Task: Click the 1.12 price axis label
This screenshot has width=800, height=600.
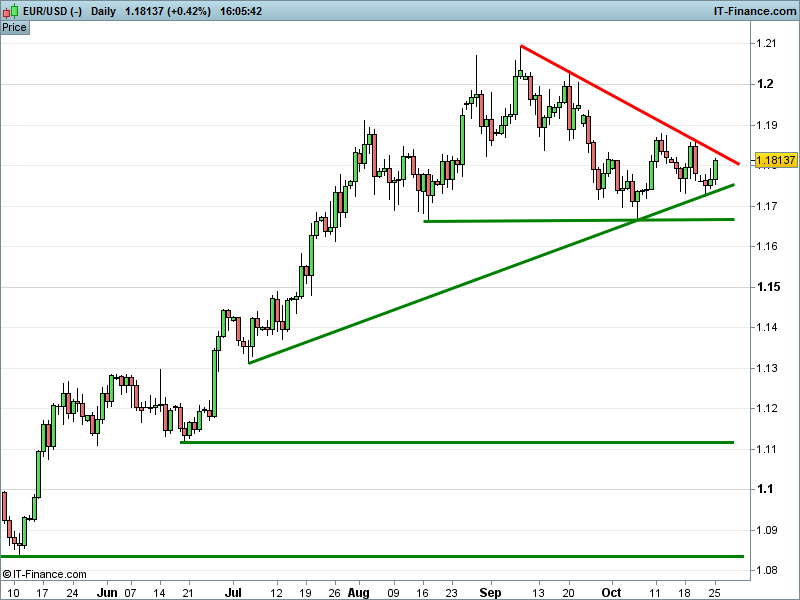Action: click(766, 408)
